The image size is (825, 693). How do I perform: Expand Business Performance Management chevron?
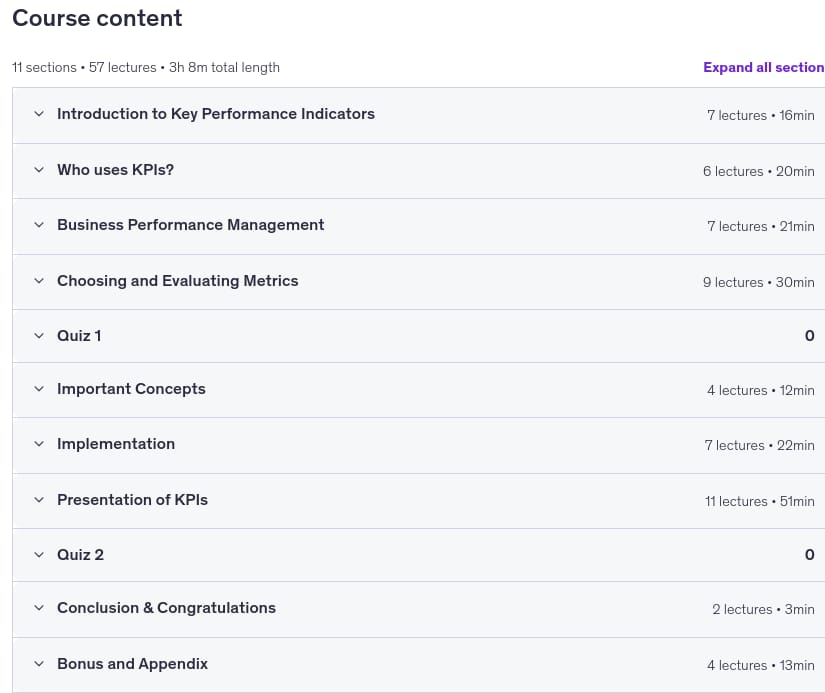[x=39, y=225]
